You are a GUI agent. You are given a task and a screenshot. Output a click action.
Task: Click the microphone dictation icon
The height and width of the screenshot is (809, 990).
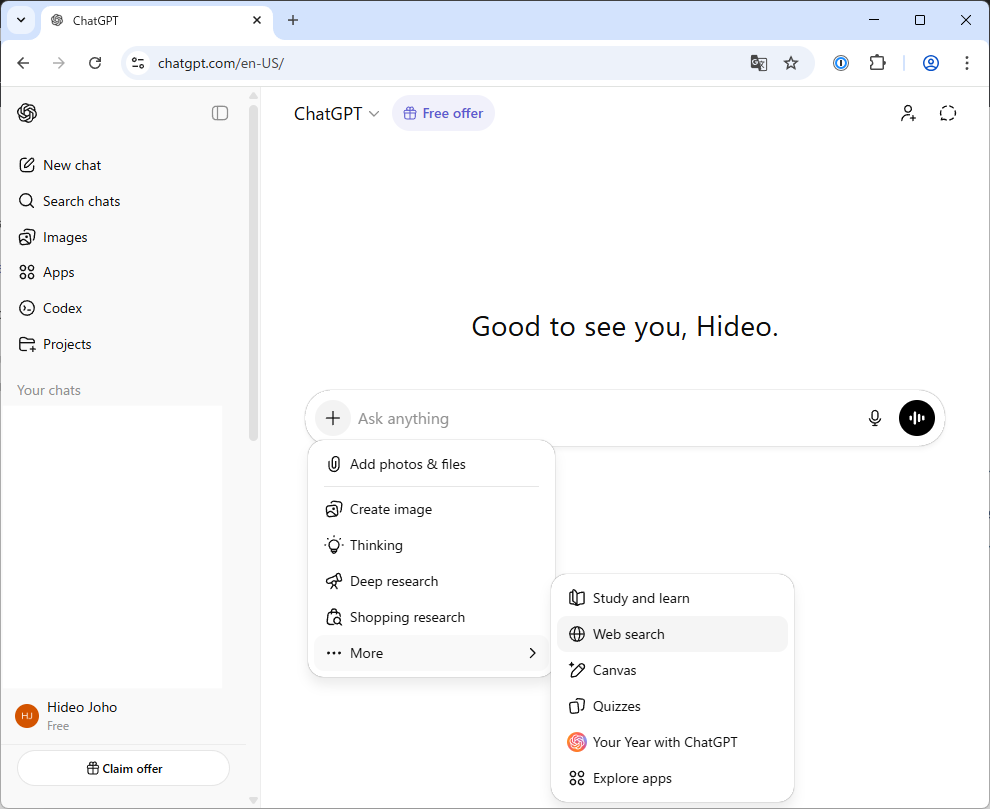click(874, 418)
